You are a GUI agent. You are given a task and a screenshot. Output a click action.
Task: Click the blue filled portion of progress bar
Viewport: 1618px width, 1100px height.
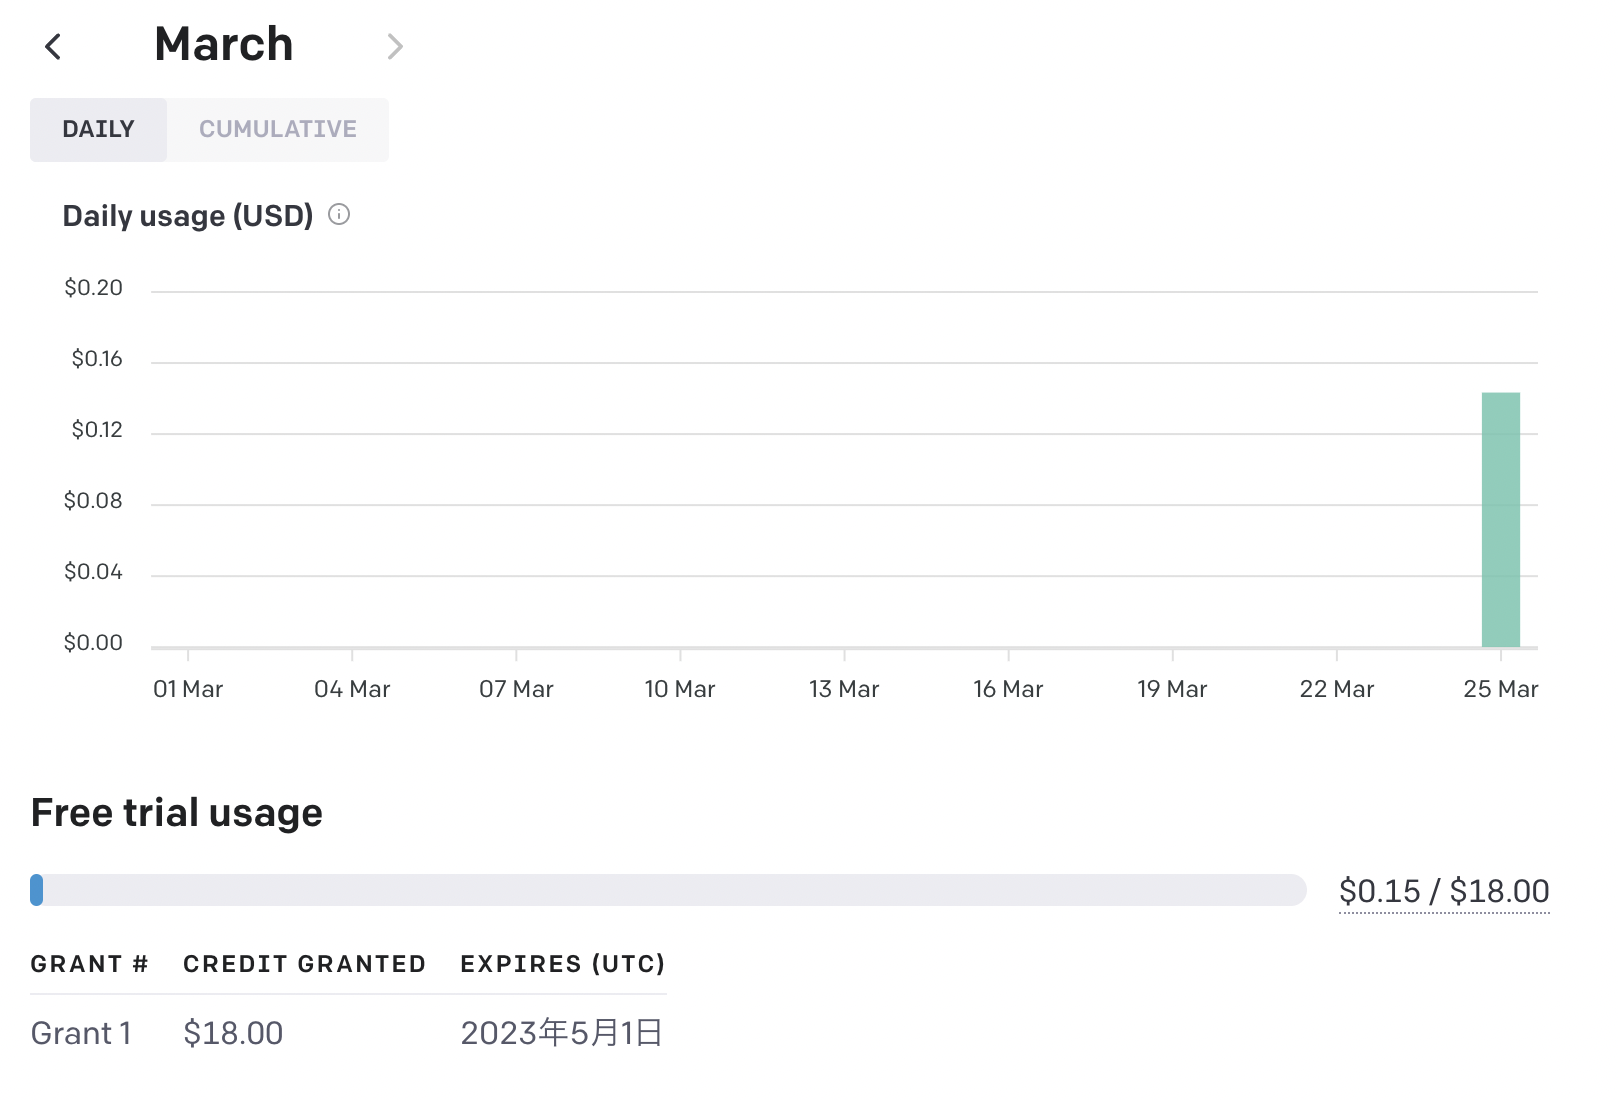(37, 890)
